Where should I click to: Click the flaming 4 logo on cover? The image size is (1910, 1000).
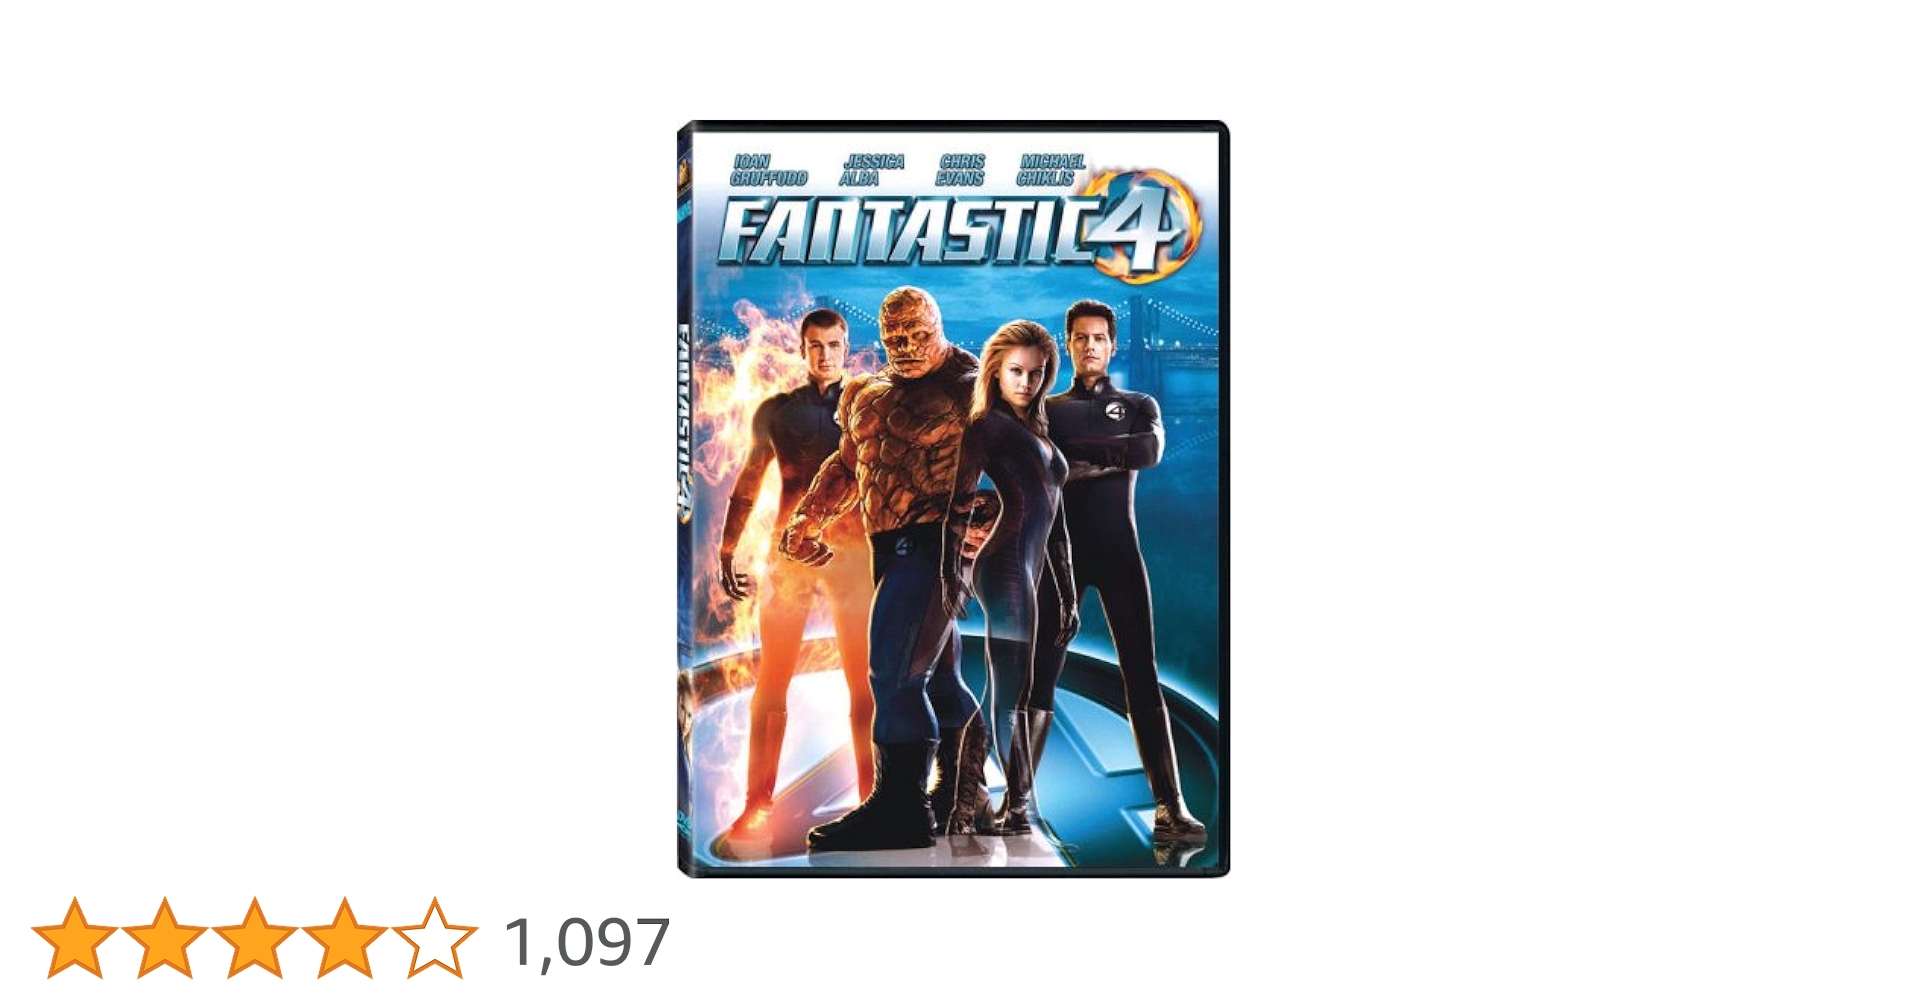(1143, 228)
